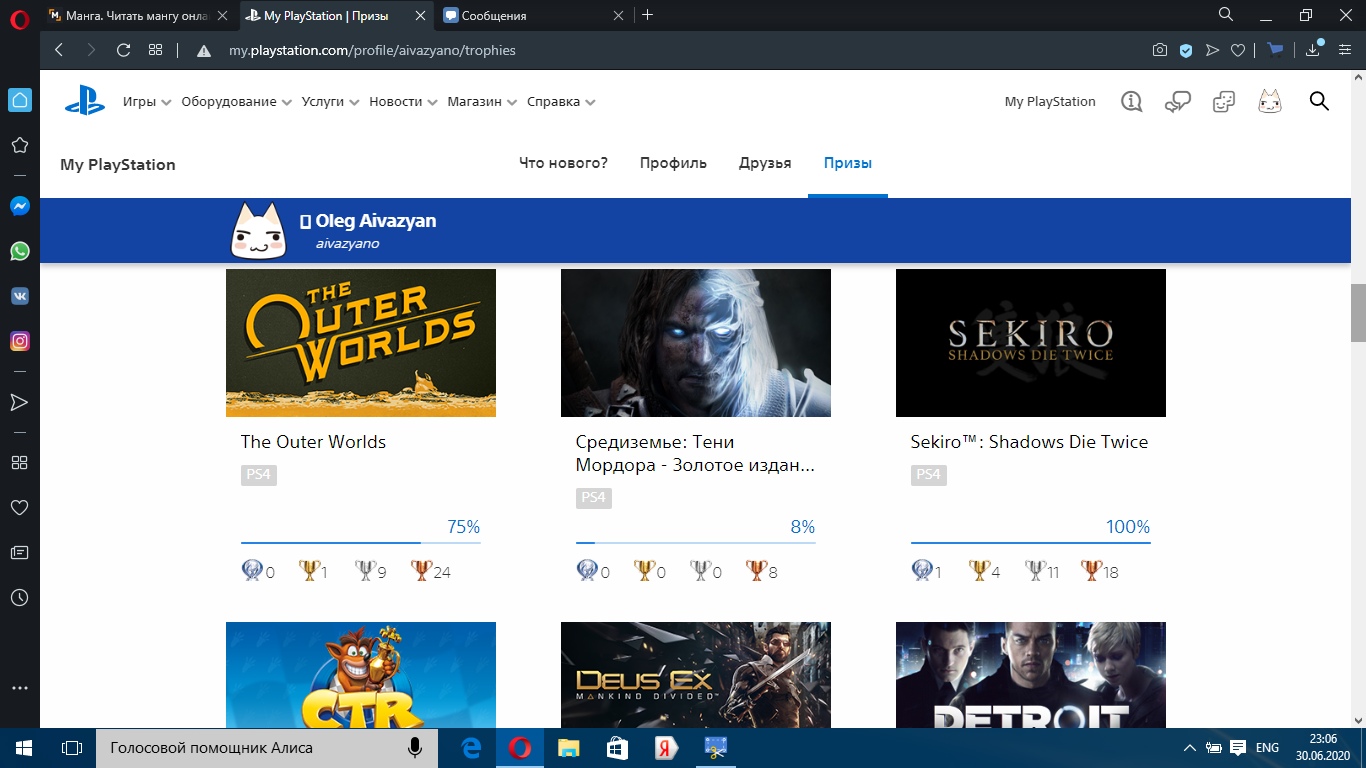Screen dimensions: 1366x768
Task: Open the Друзья tab
Action: [765, 163]
